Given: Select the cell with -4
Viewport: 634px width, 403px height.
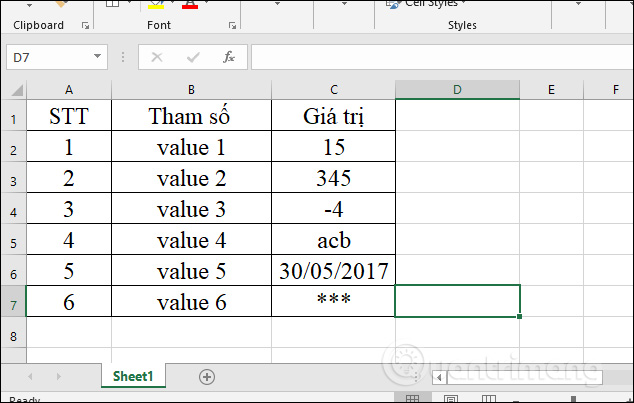Looking at the screenshot, I should click(x=334, y=209).
